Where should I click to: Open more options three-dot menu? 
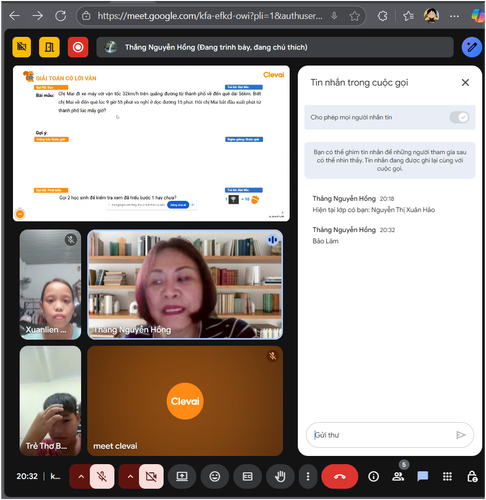coord(308,476)
